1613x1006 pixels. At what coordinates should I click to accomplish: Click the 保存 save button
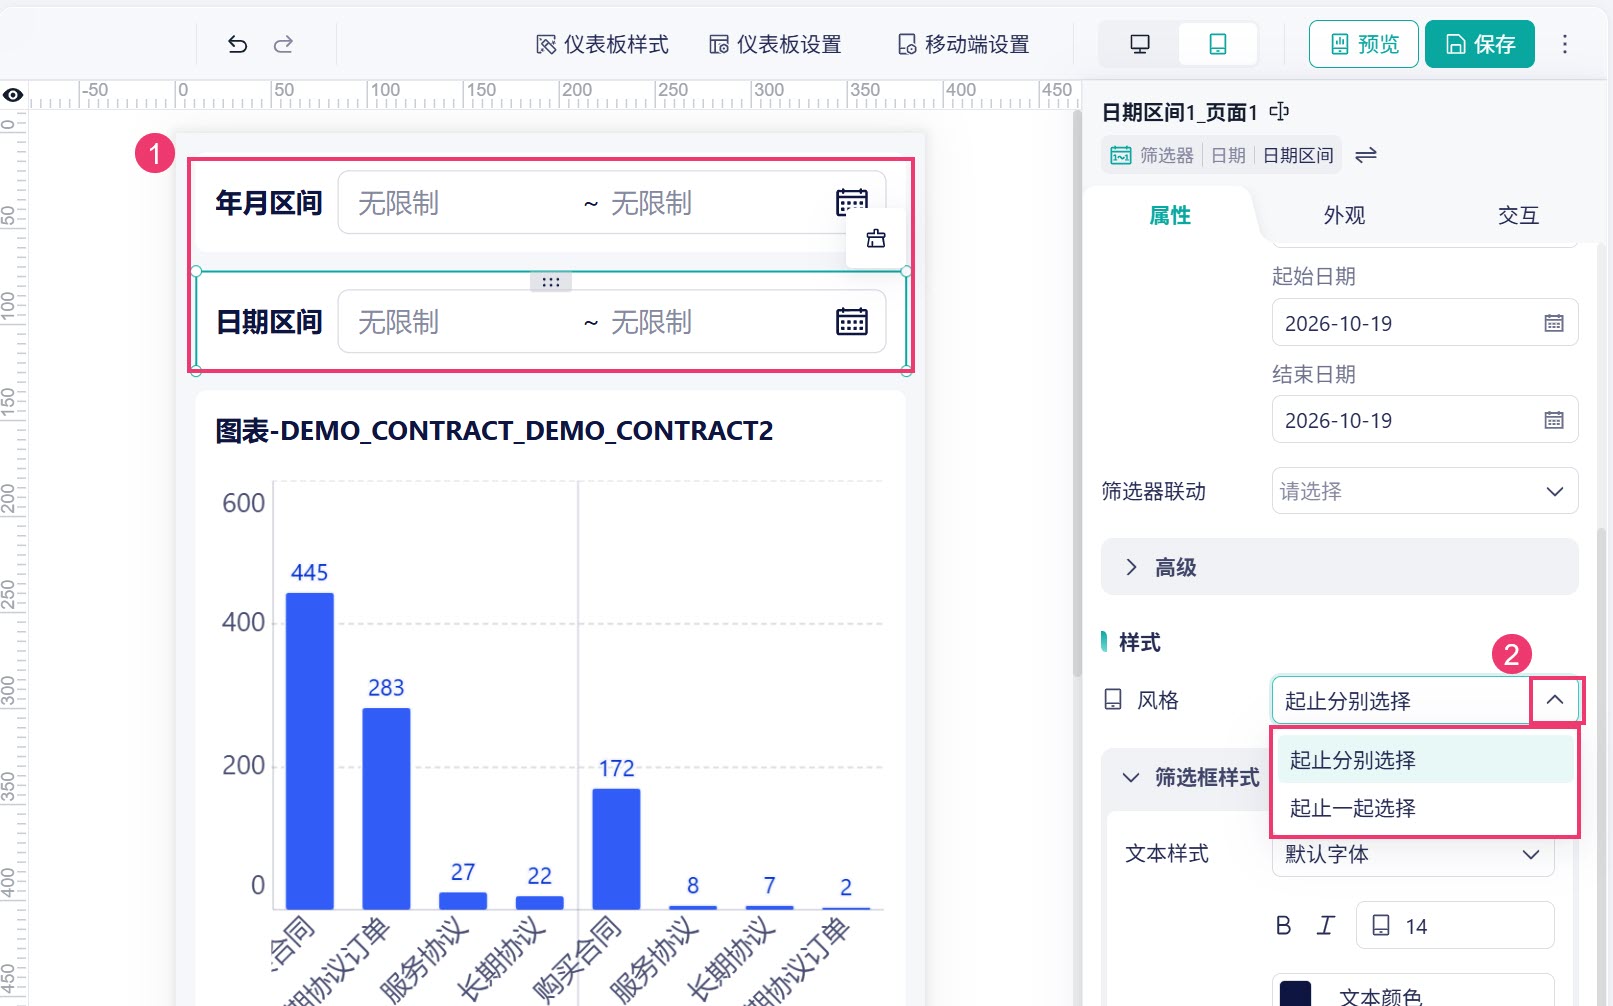click(1480, 44)
